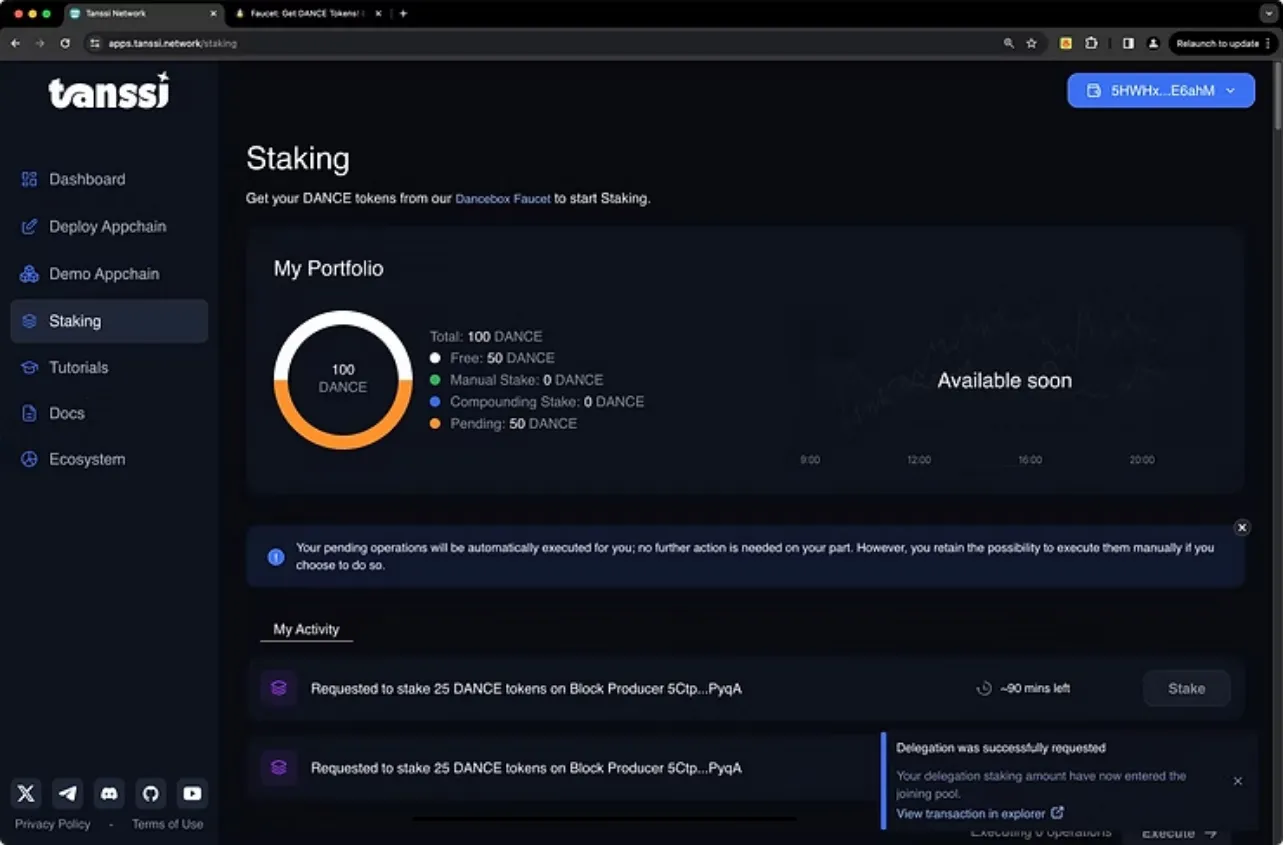Select Deploy Appchain in the sidebar
The height and width of the screenshot is (845, 1284).
pos(107,226)
